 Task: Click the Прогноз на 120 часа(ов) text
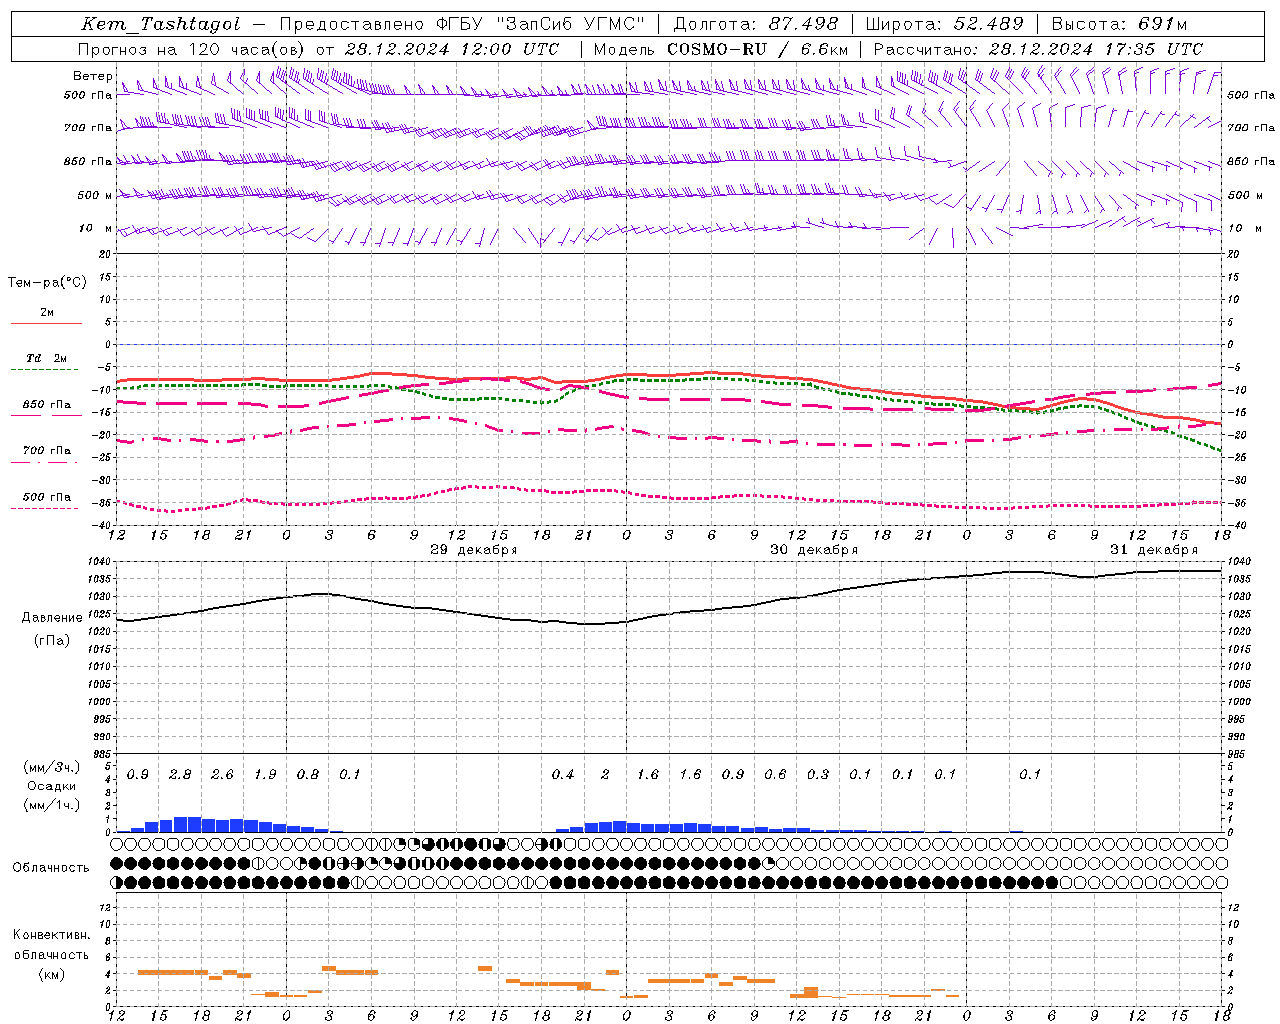pyautogui.click(x=190, y=49)
